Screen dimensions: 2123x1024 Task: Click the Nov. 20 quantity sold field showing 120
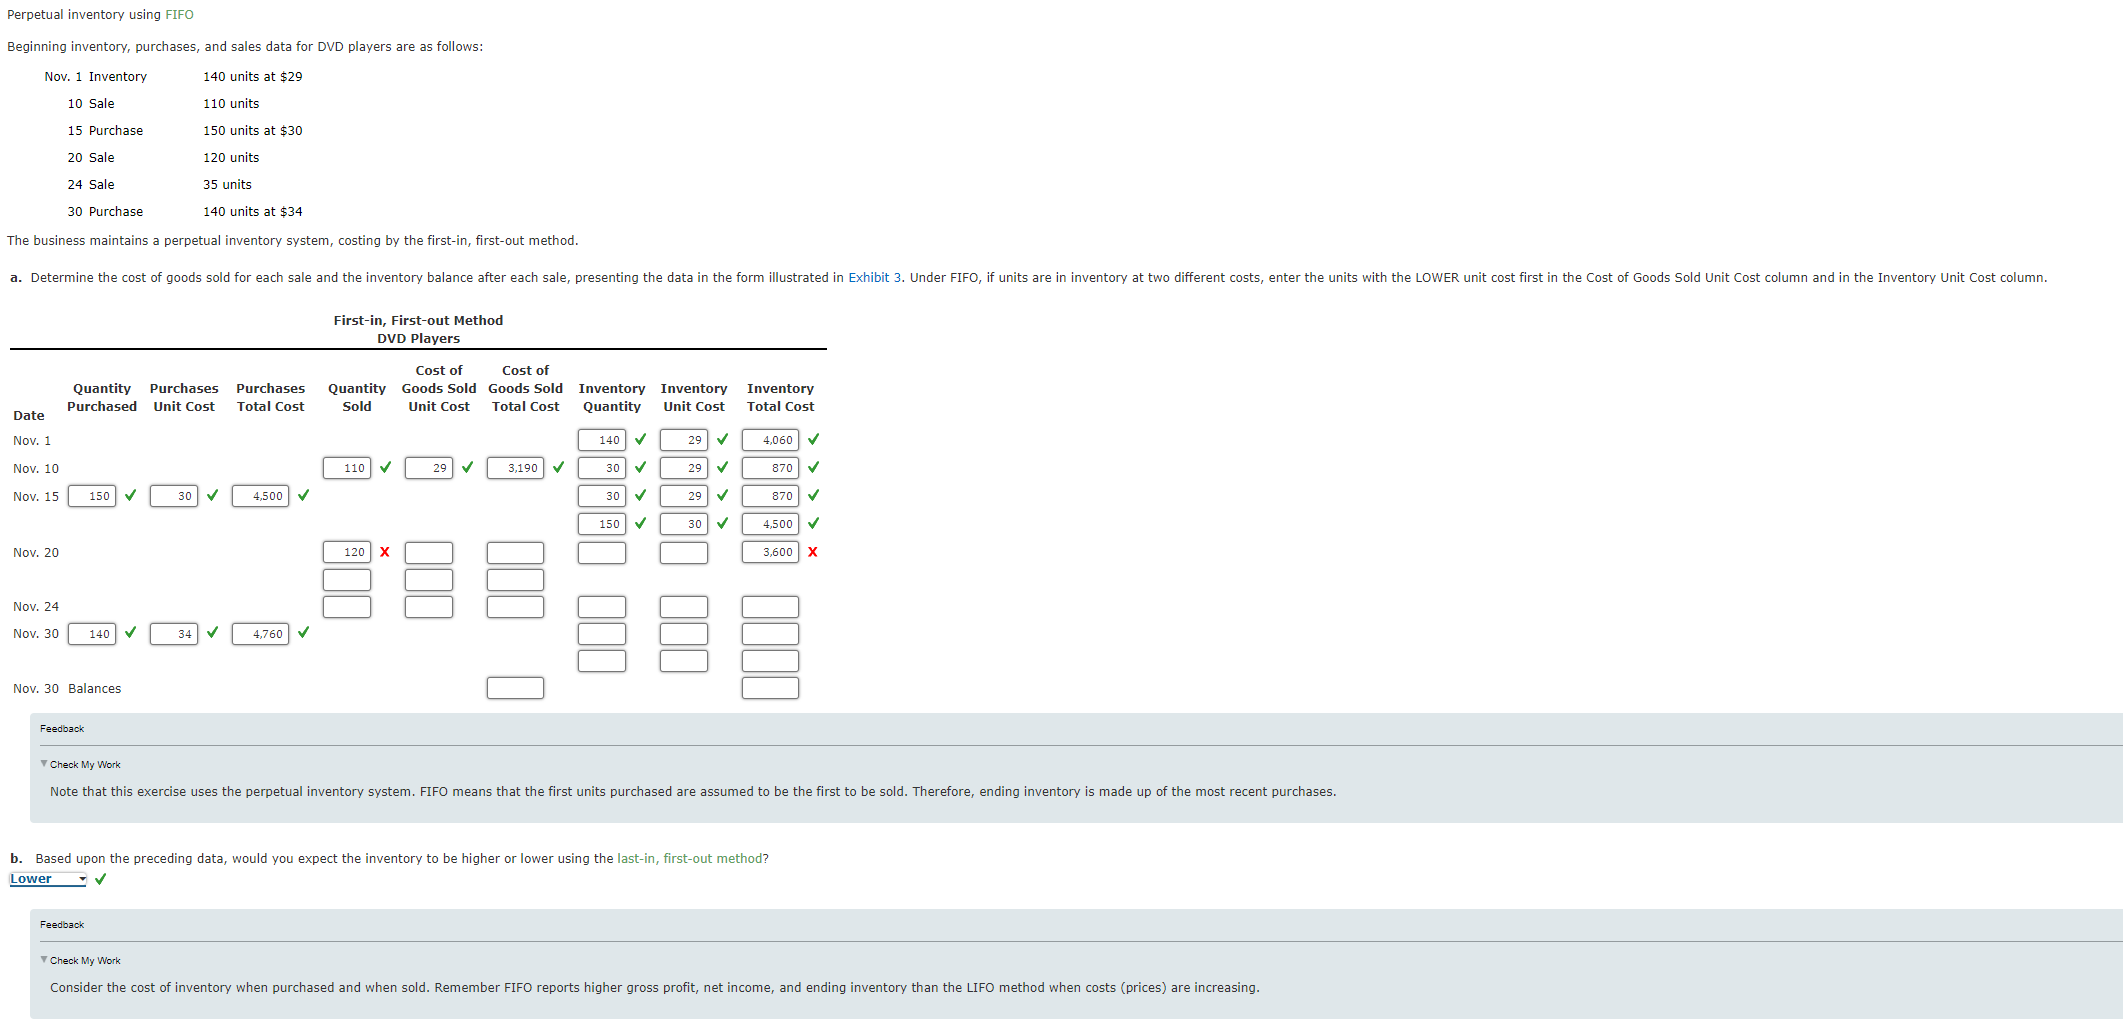346,552
